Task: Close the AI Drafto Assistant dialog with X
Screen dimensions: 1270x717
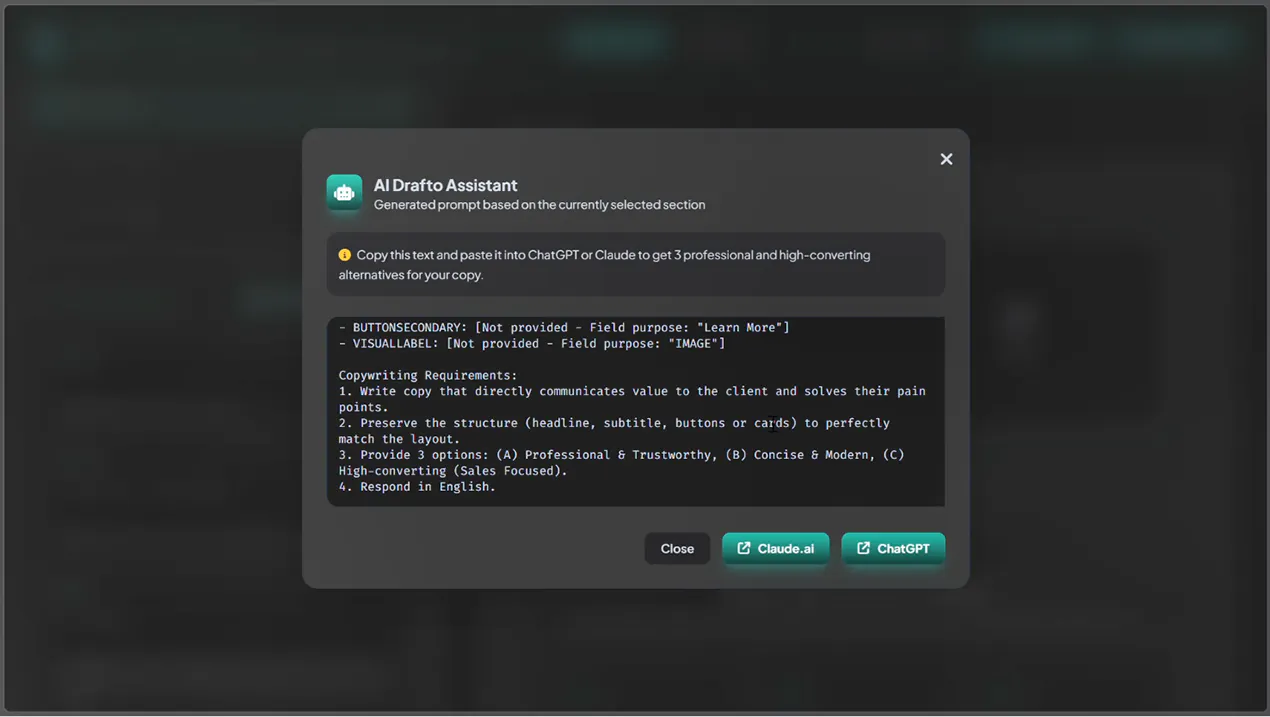Action: [946, 159]
